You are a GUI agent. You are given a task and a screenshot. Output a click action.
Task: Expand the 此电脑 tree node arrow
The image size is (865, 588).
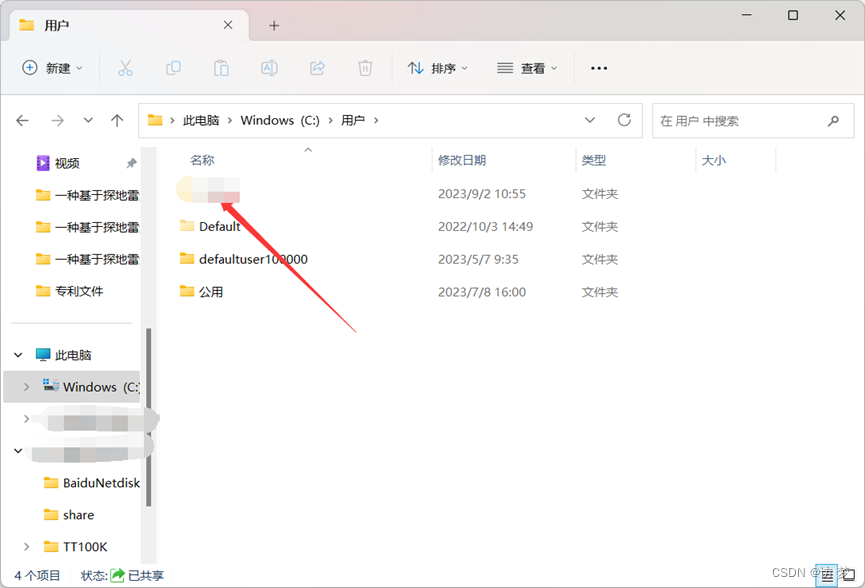coord(17,354)
